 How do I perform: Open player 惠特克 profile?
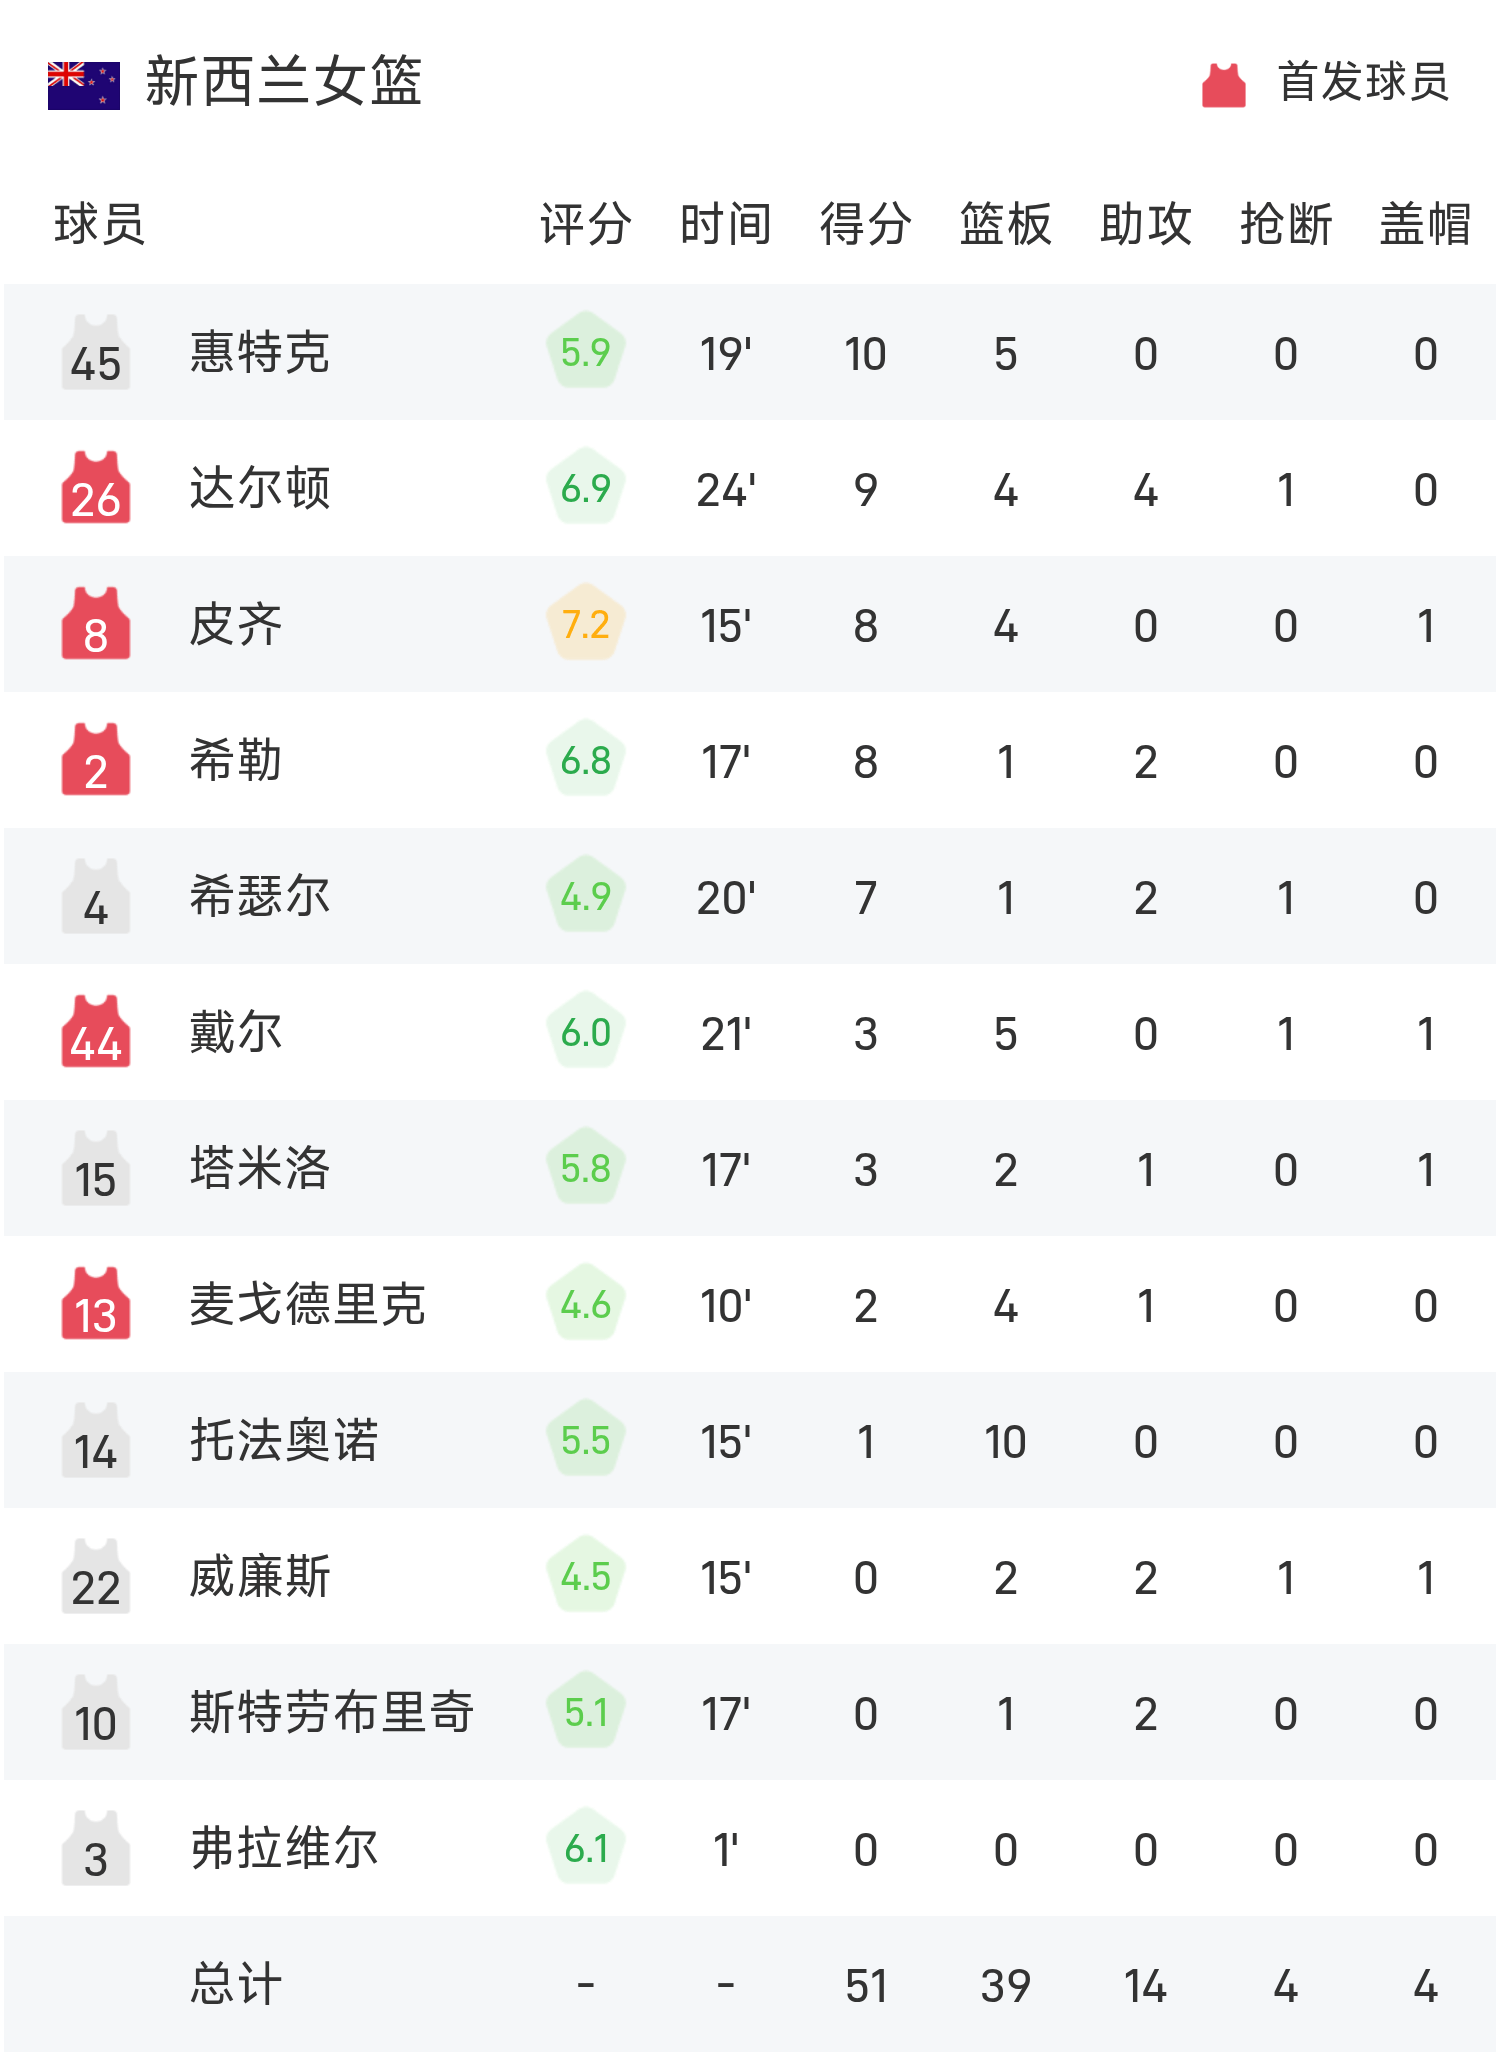pos(260,353)
